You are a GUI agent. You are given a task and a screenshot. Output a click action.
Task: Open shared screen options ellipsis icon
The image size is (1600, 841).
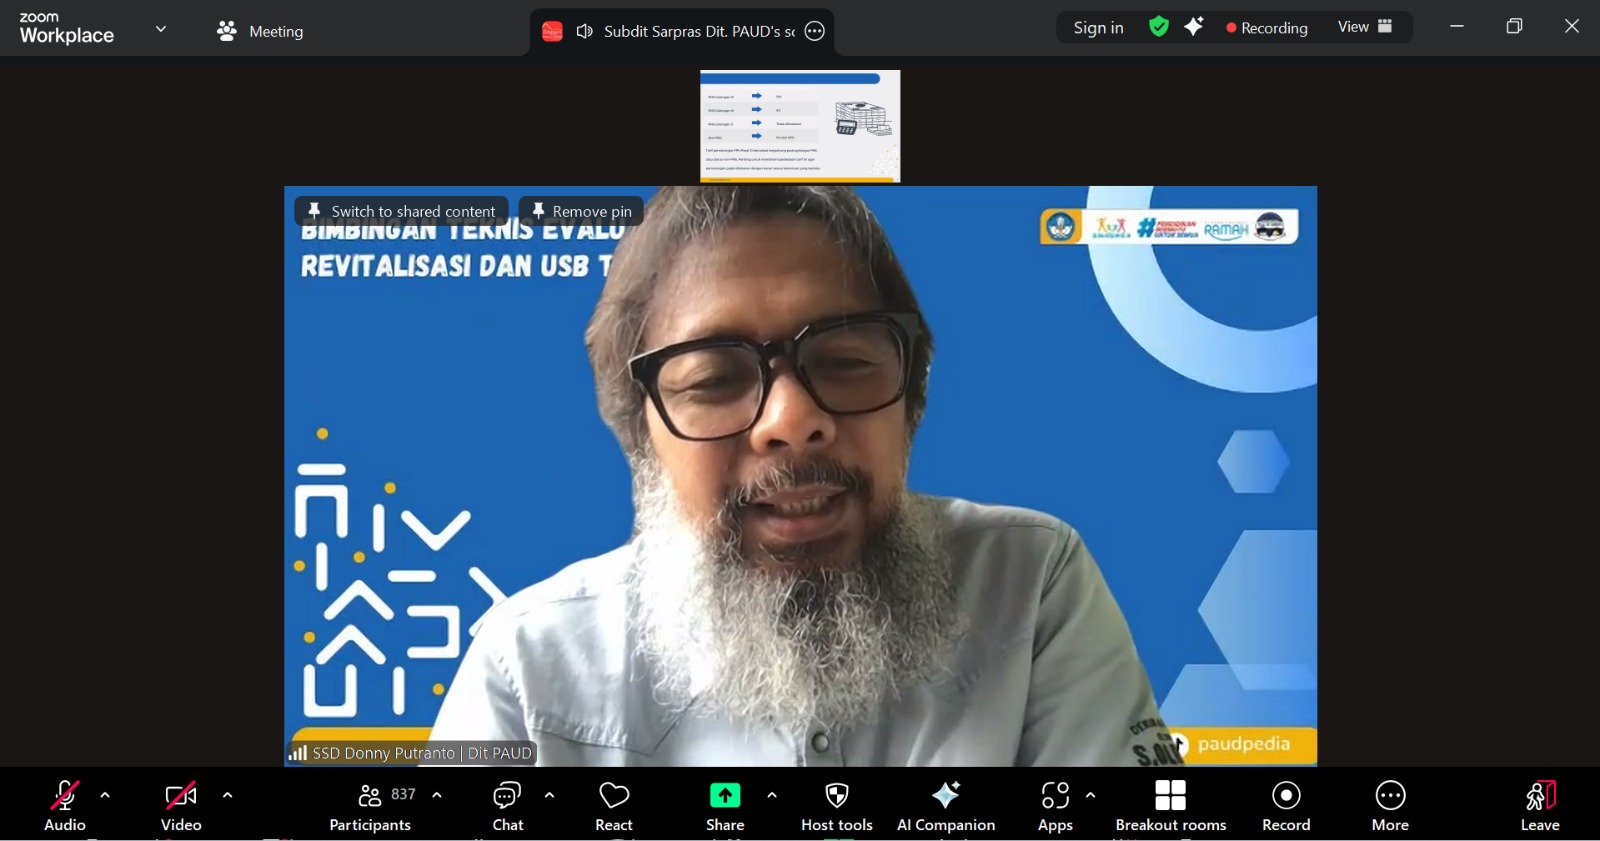tap(815, 31)
